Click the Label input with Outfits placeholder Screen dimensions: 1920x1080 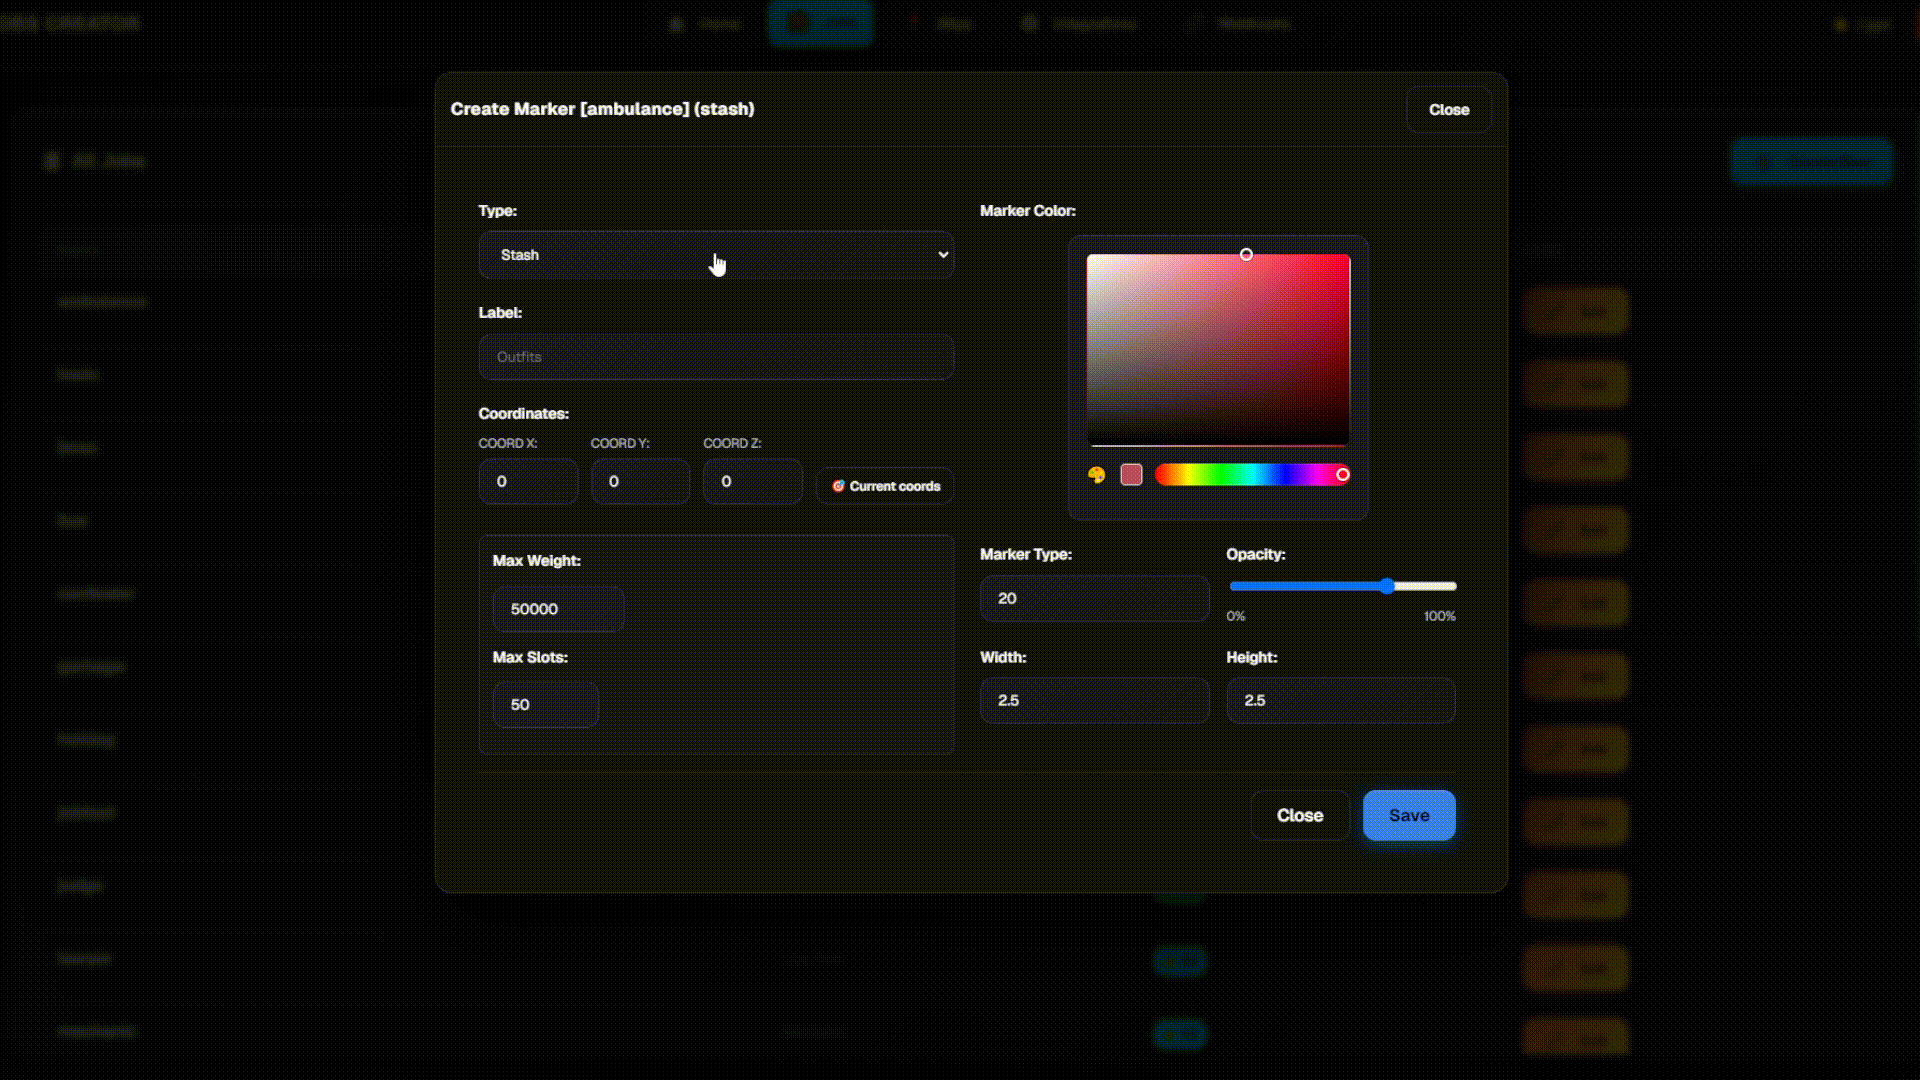point(715,357)
